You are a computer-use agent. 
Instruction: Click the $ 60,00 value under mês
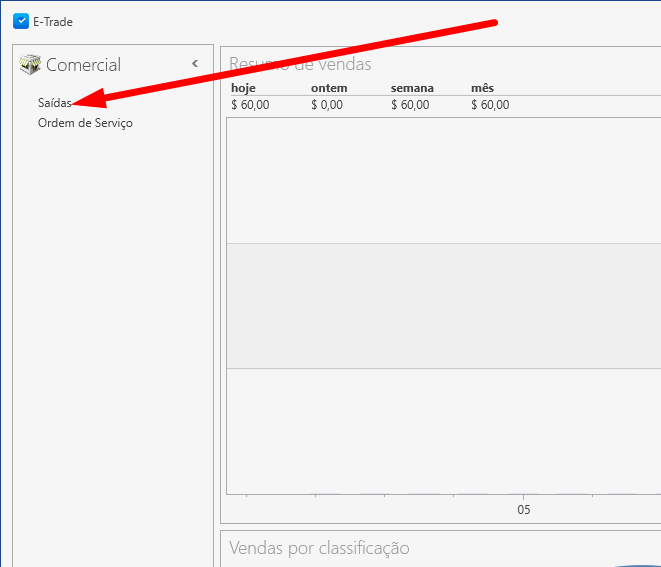click(490, 104)
